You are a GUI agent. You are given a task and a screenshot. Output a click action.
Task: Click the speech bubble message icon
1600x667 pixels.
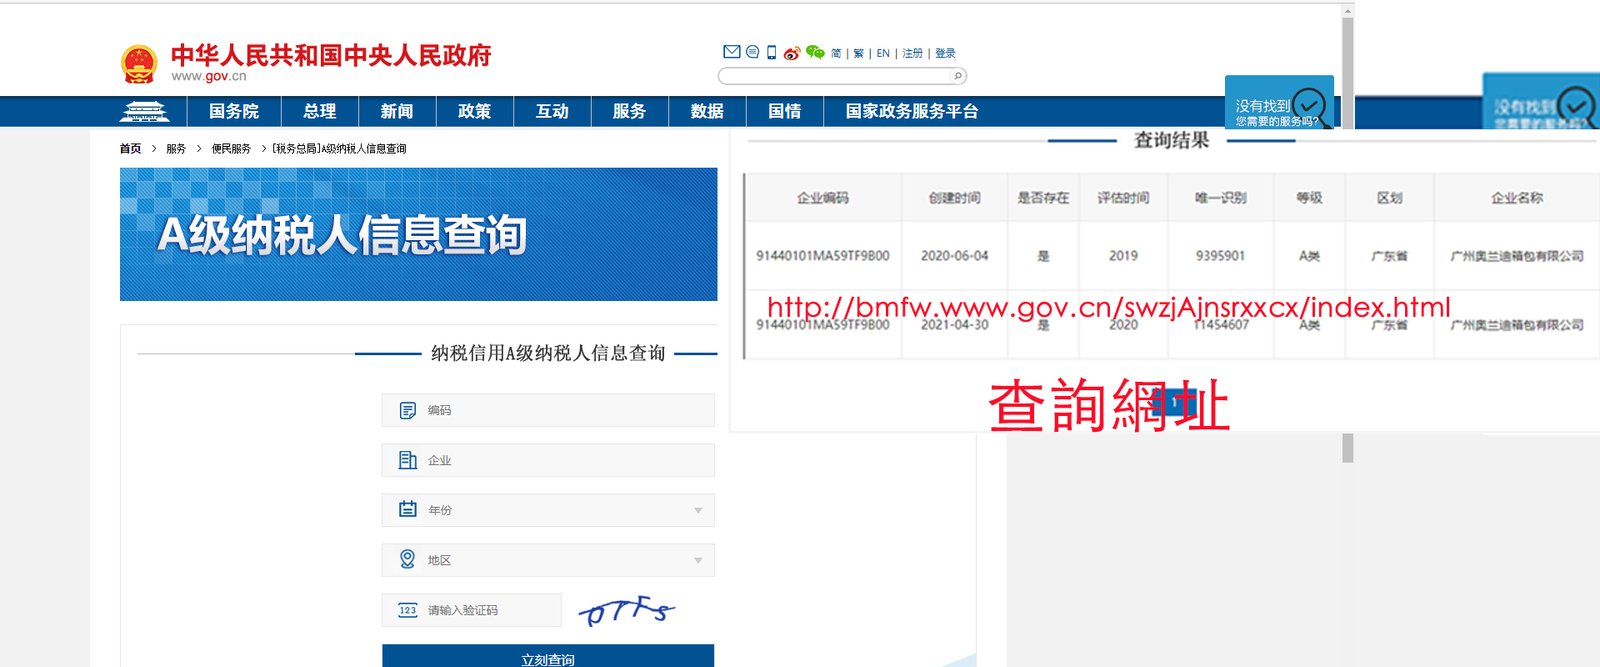pos(752,52)
